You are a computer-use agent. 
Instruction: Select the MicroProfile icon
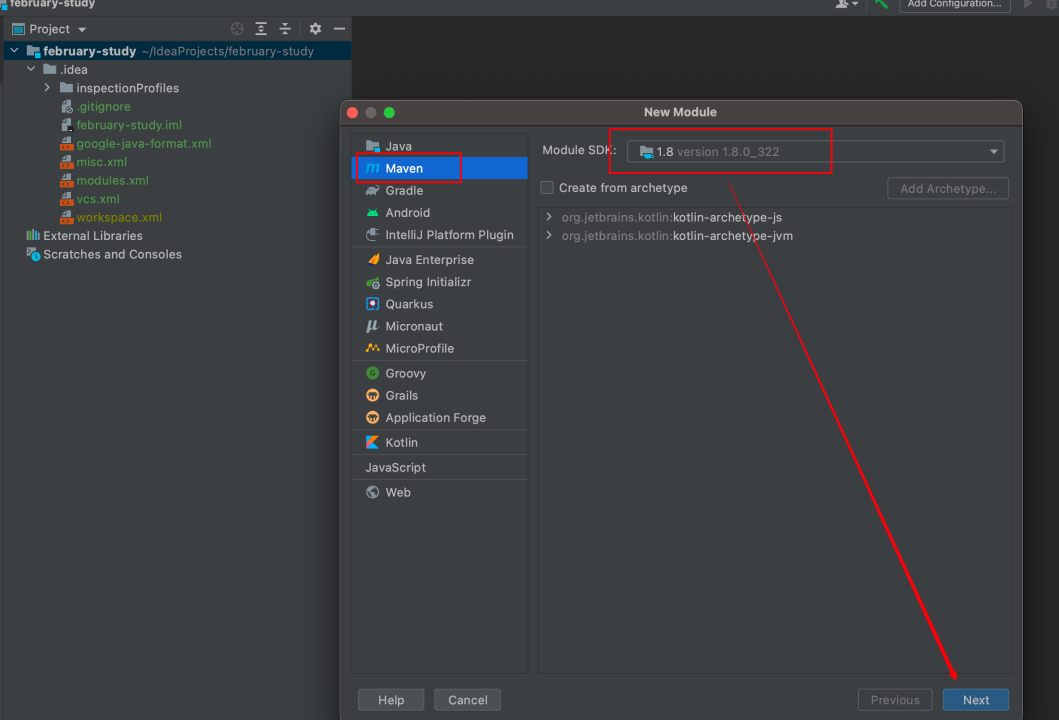point(372,349)
